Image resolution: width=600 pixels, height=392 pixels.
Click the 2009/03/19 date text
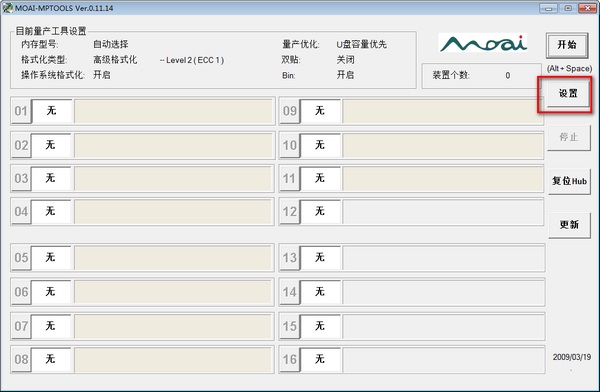tap(572, 357)
